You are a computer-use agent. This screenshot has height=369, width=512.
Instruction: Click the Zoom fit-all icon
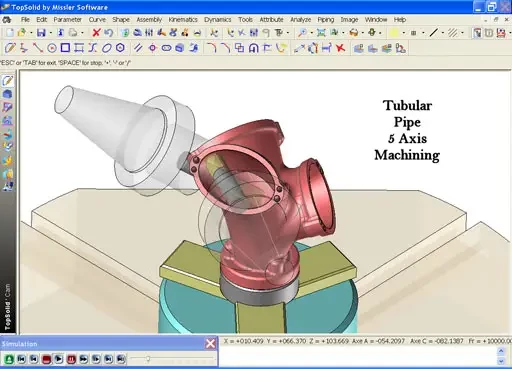click(321, 33)
